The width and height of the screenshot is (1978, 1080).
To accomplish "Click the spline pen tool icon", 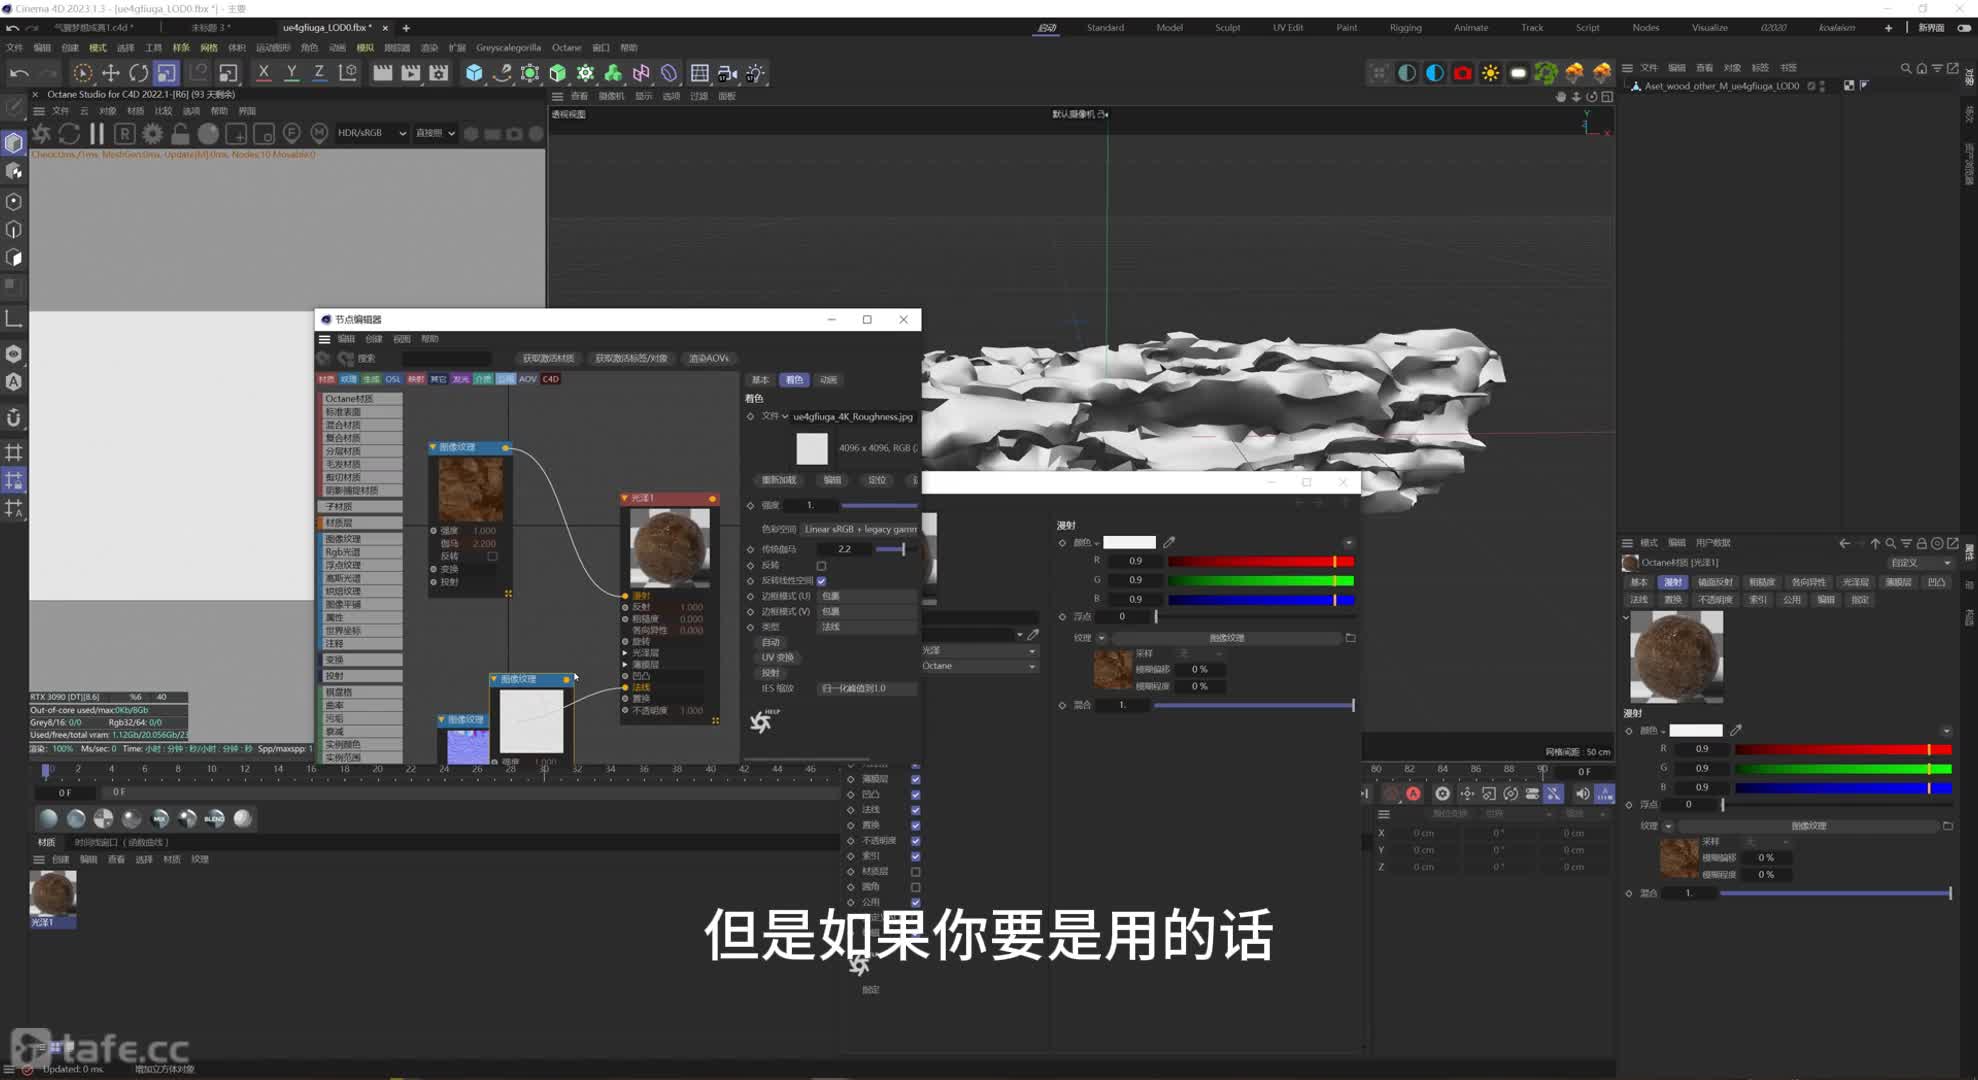I will [502, 73].
